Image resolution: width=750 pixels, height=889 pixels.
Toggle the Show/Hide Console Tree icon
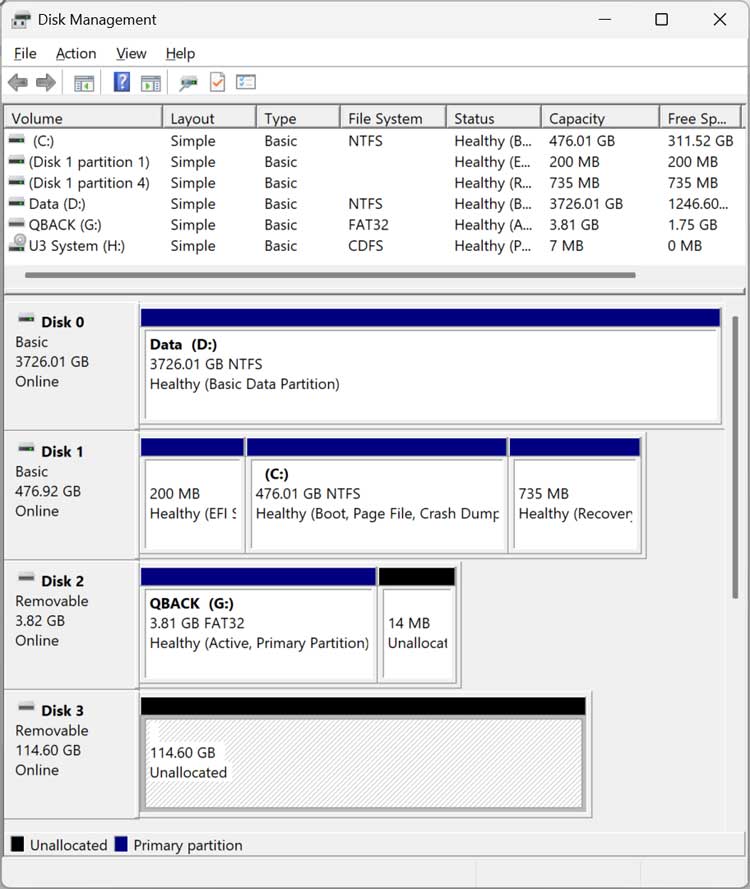tap(84, 83)
